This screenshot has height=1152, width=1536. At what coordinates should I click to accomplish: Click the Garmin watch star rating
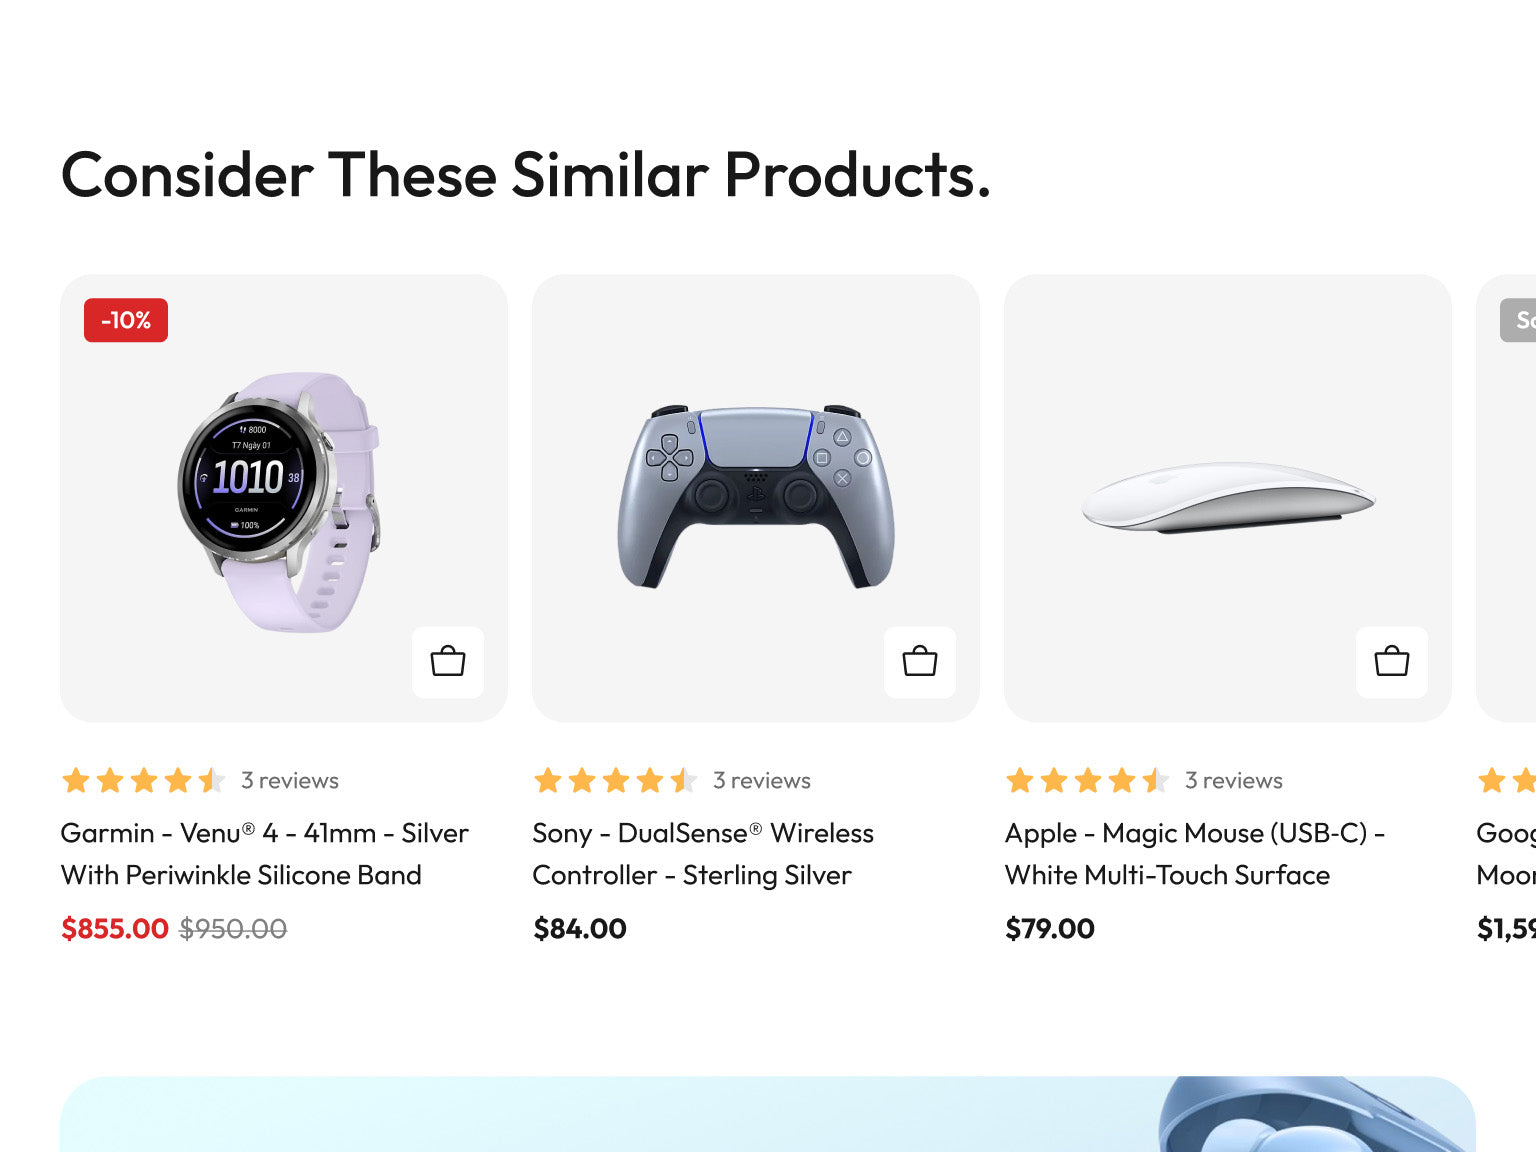143,780
